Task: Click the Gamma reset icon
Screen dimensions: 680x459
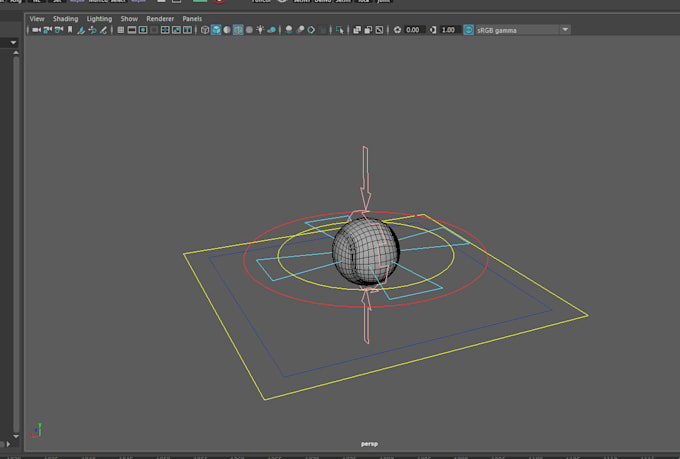Action: coord(433,30)
